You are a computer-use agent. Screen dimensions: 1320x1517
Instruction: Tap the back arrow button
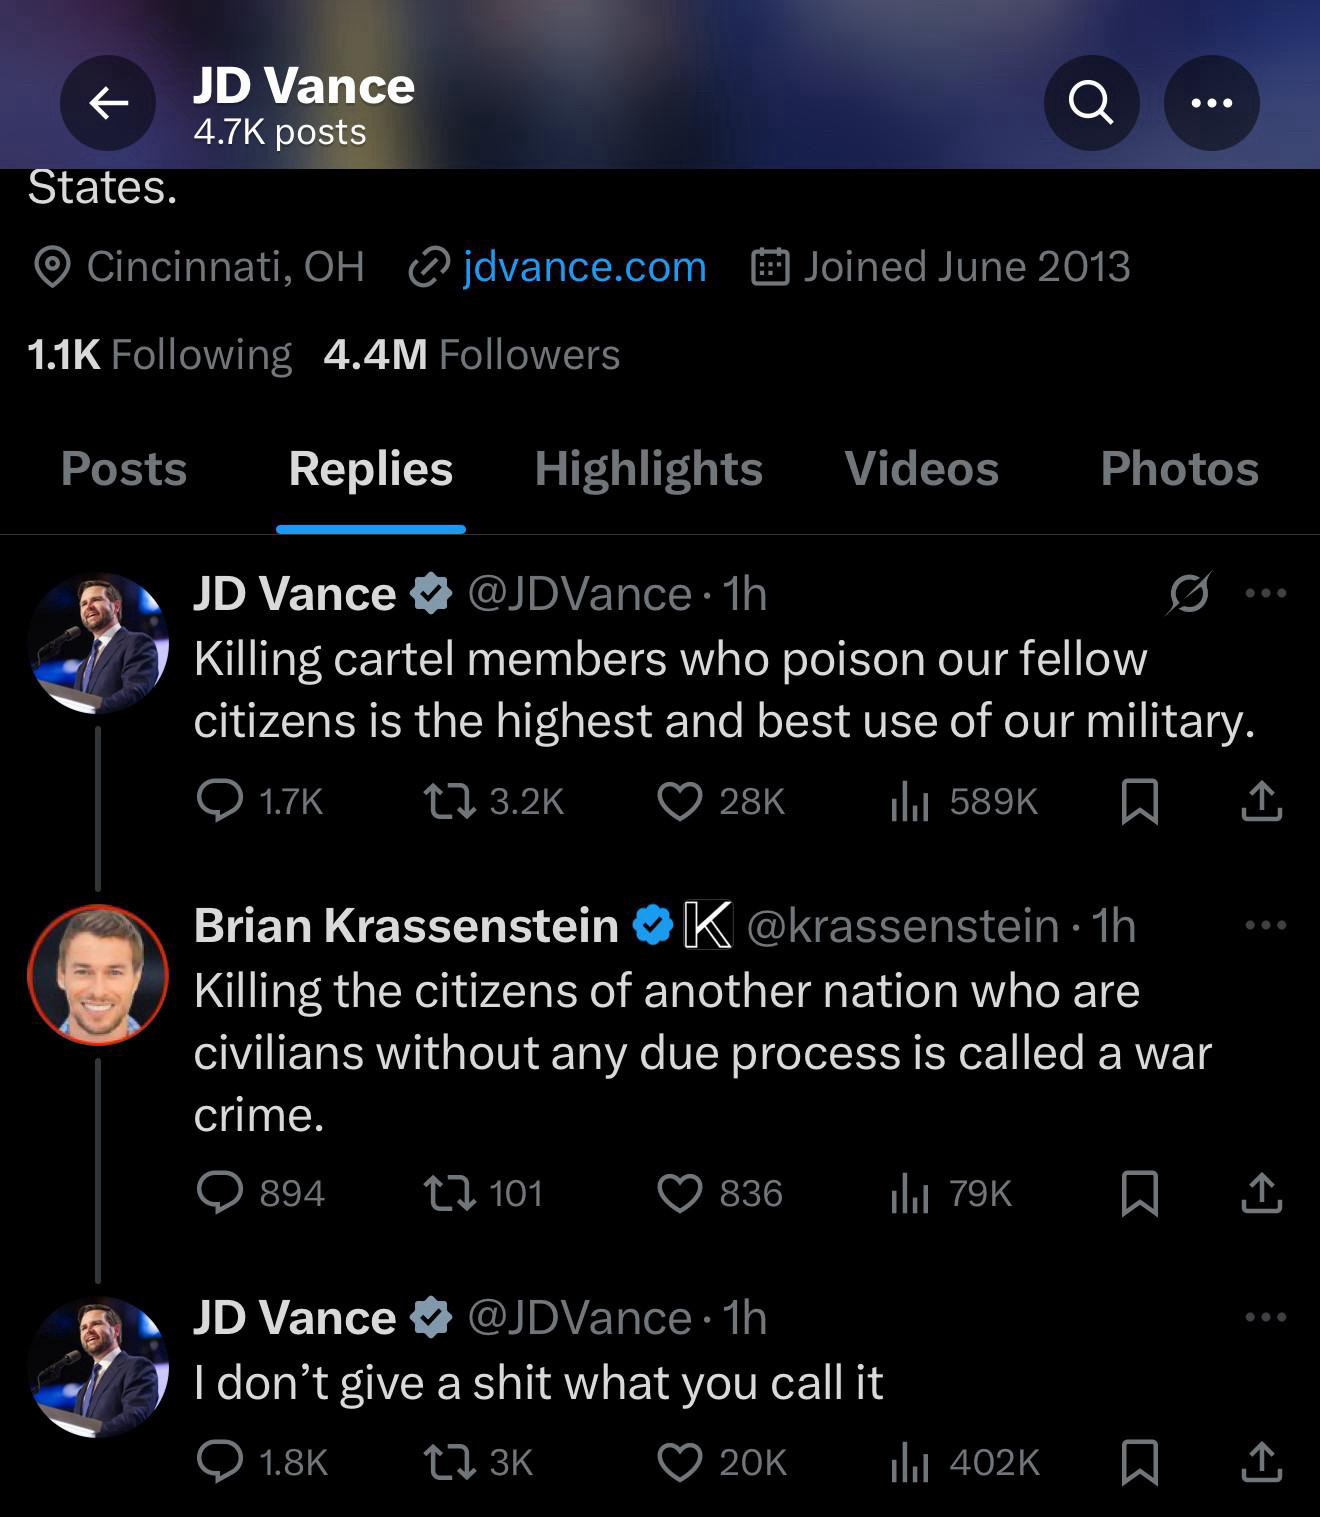point(108,103)
